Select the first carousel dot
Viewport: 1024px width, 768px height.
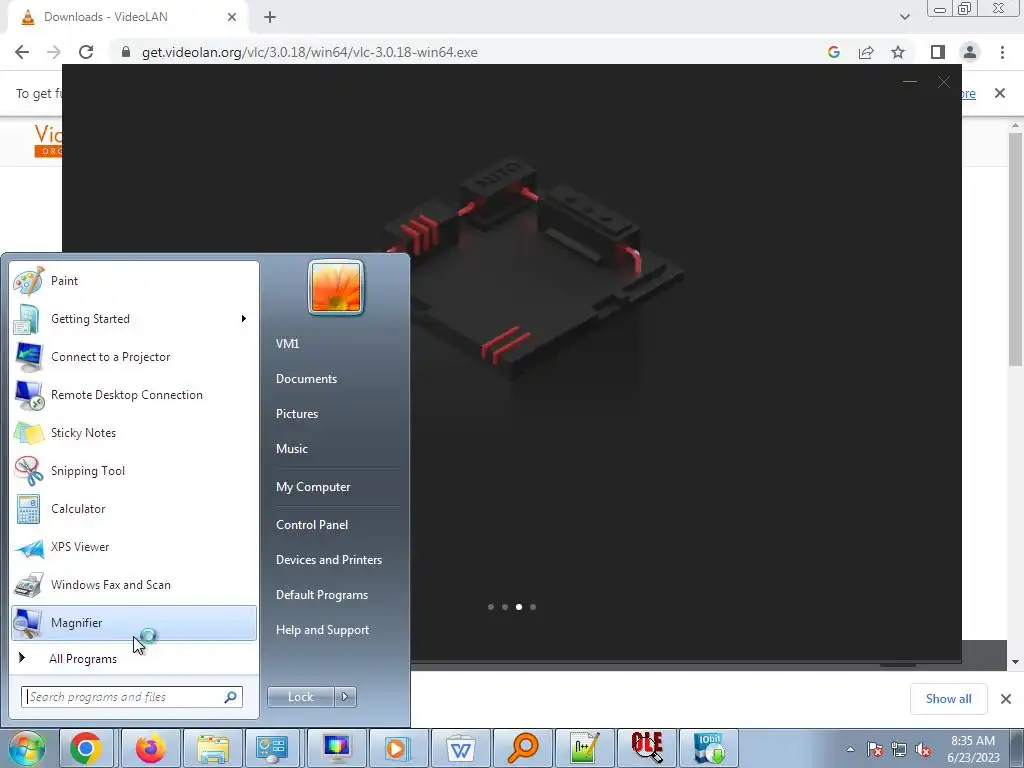[x=491, y=607]
